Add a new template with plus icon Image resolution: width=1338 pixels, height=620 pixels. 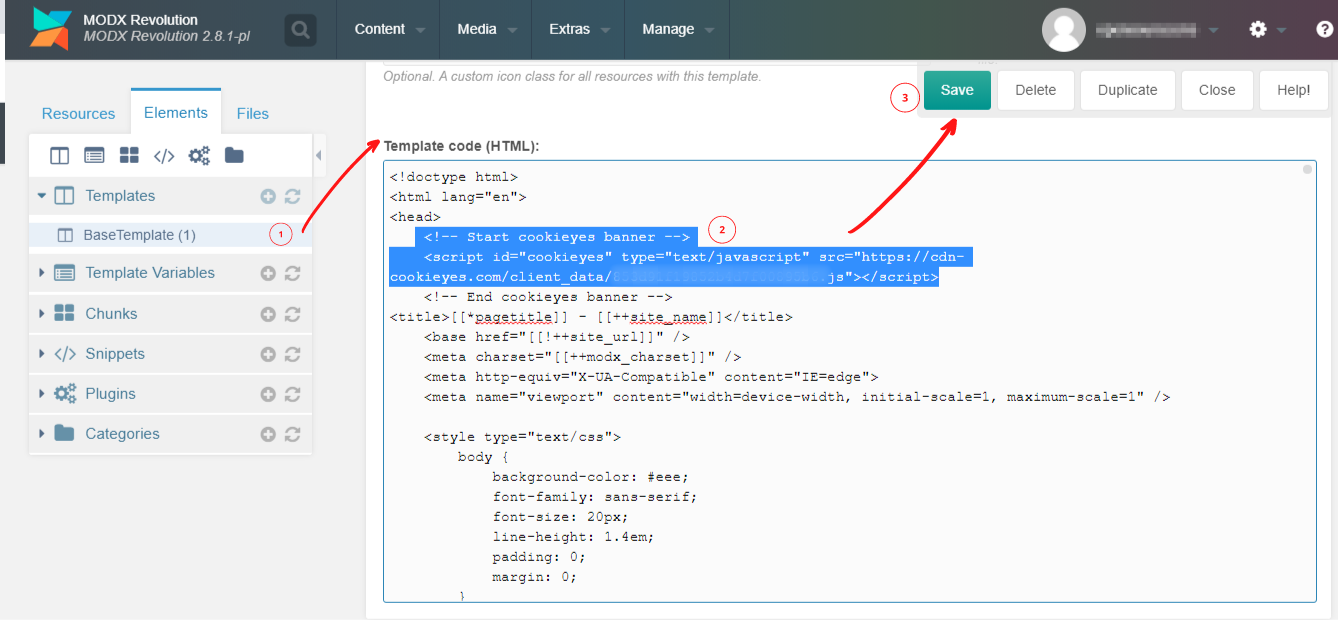[268, 196]
